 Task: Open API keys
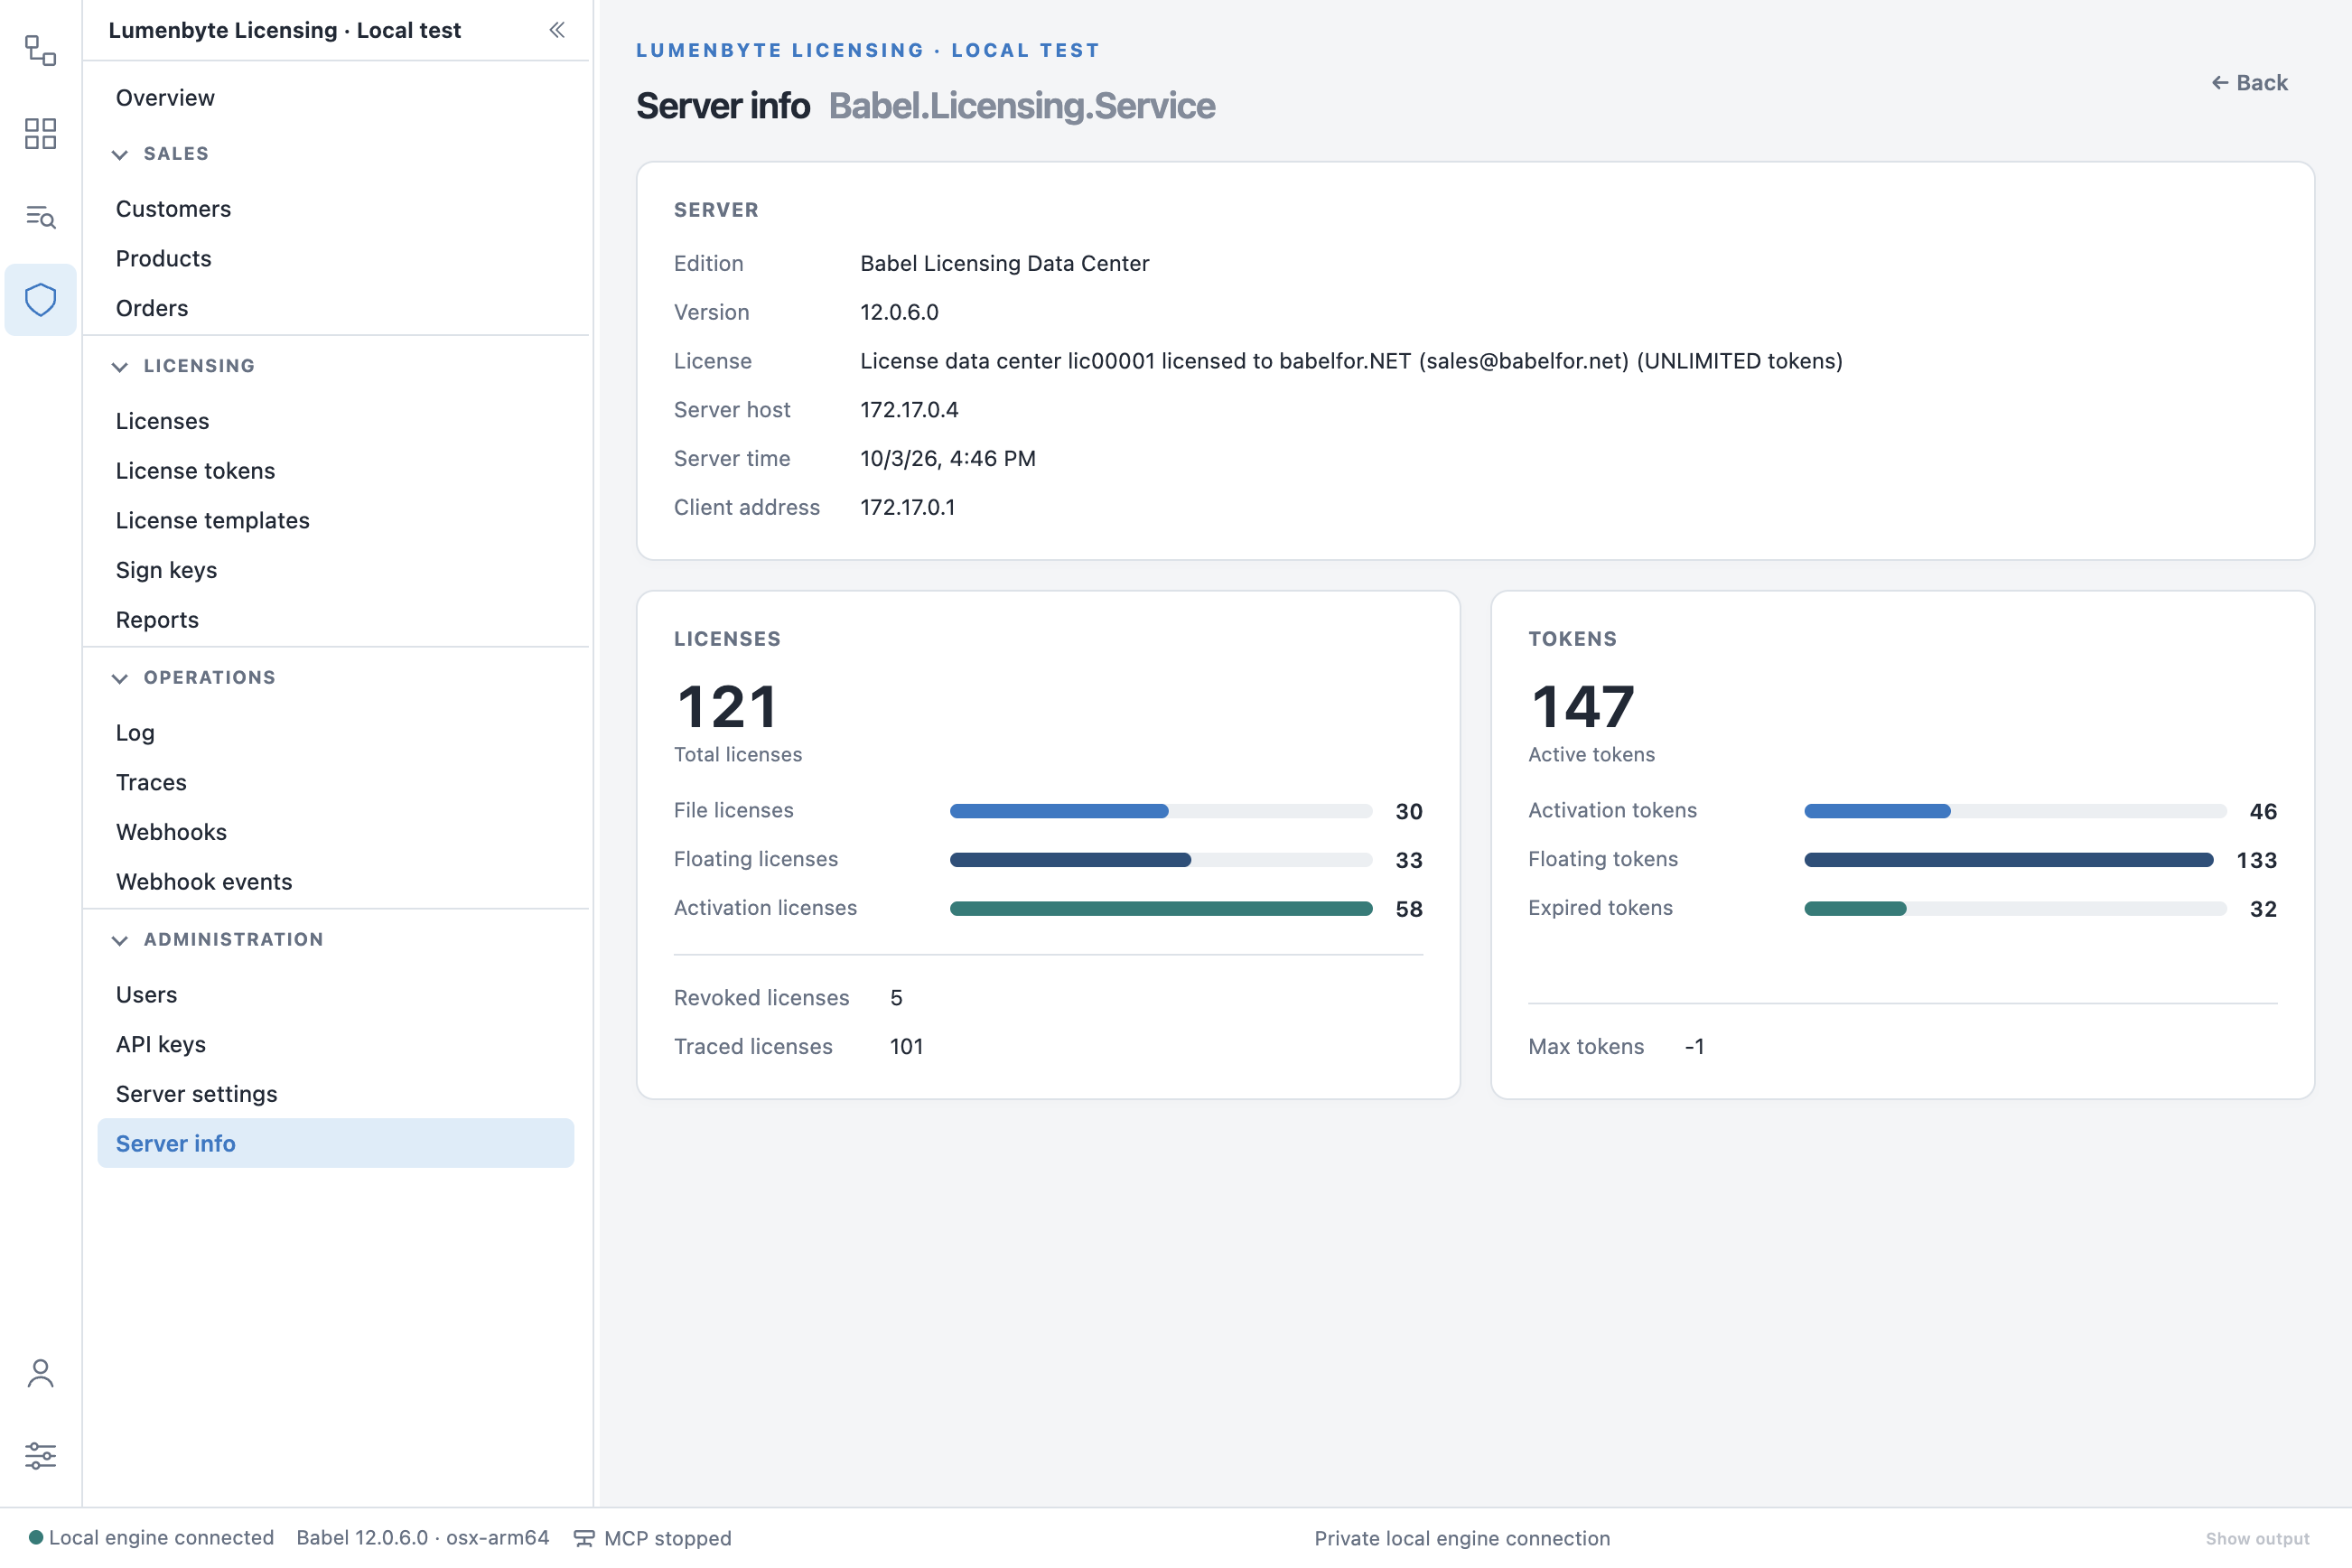coord(336,1045)
